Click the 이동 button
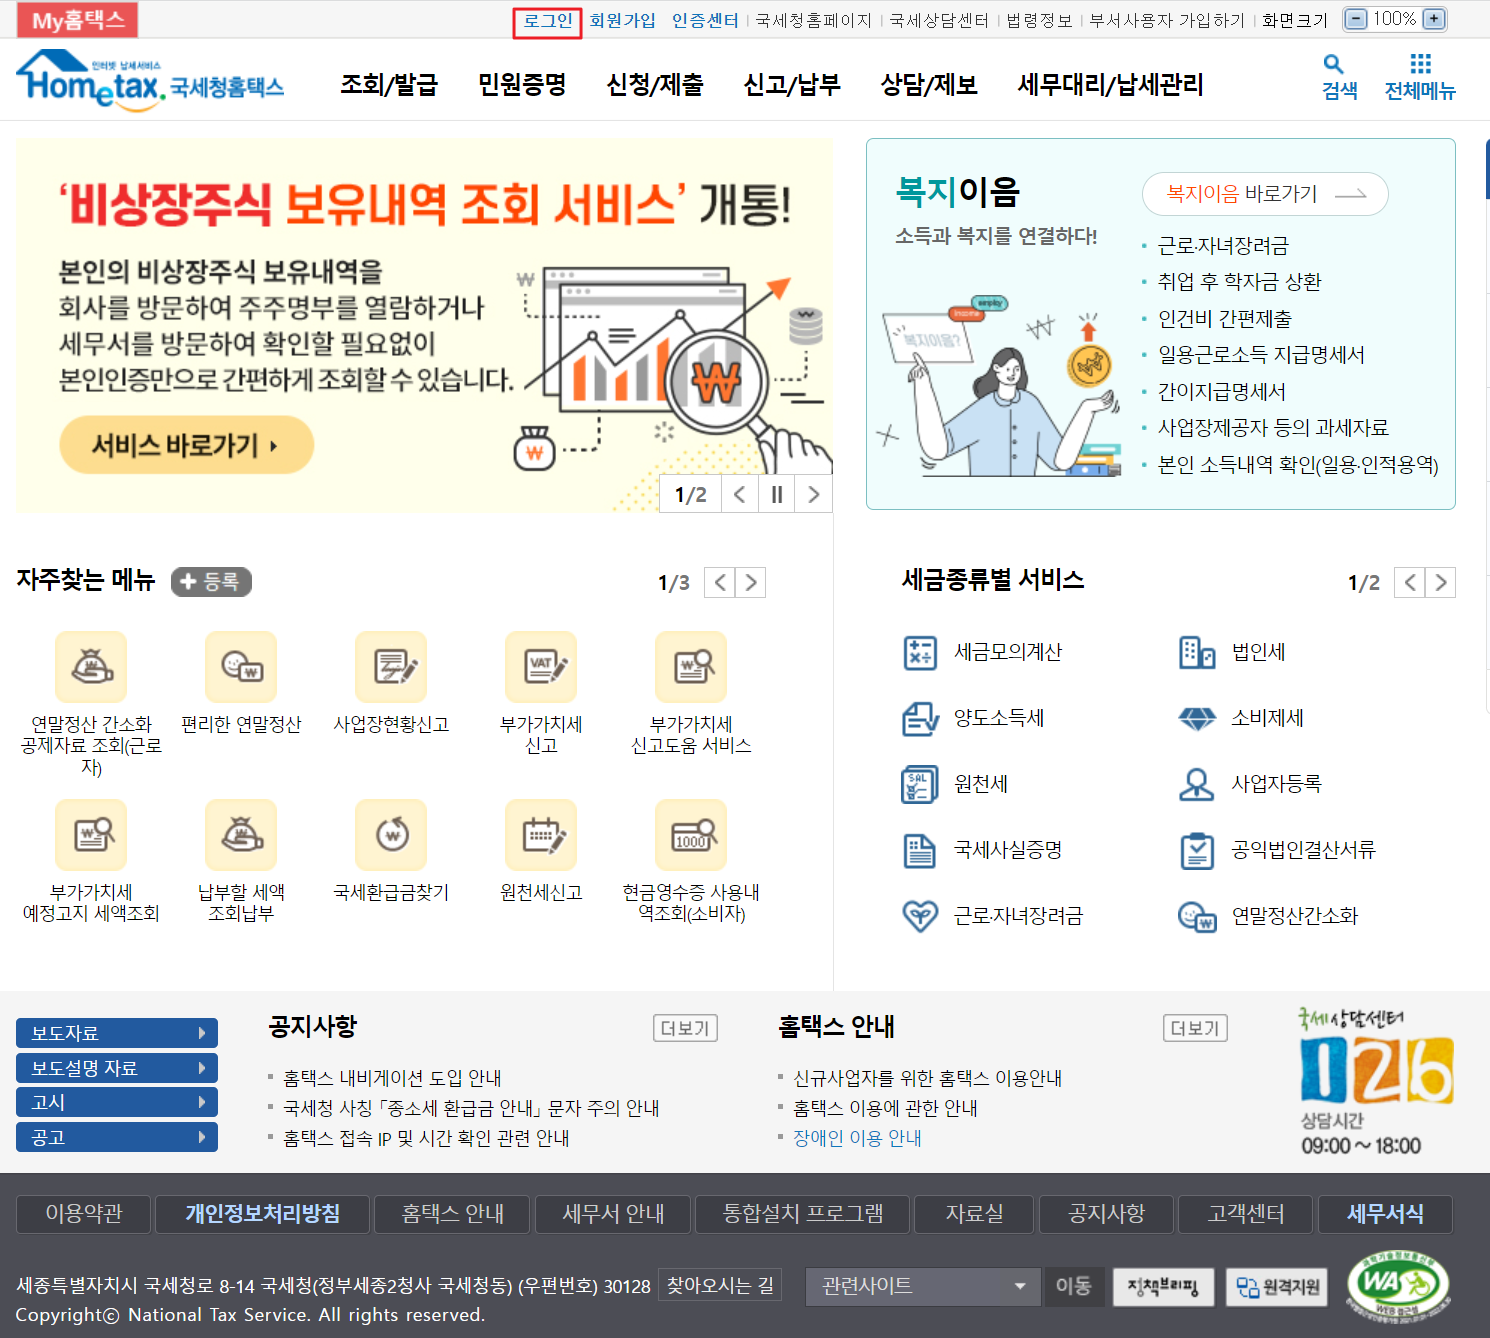The image size is (1490, 1338). [1074, 1286]
